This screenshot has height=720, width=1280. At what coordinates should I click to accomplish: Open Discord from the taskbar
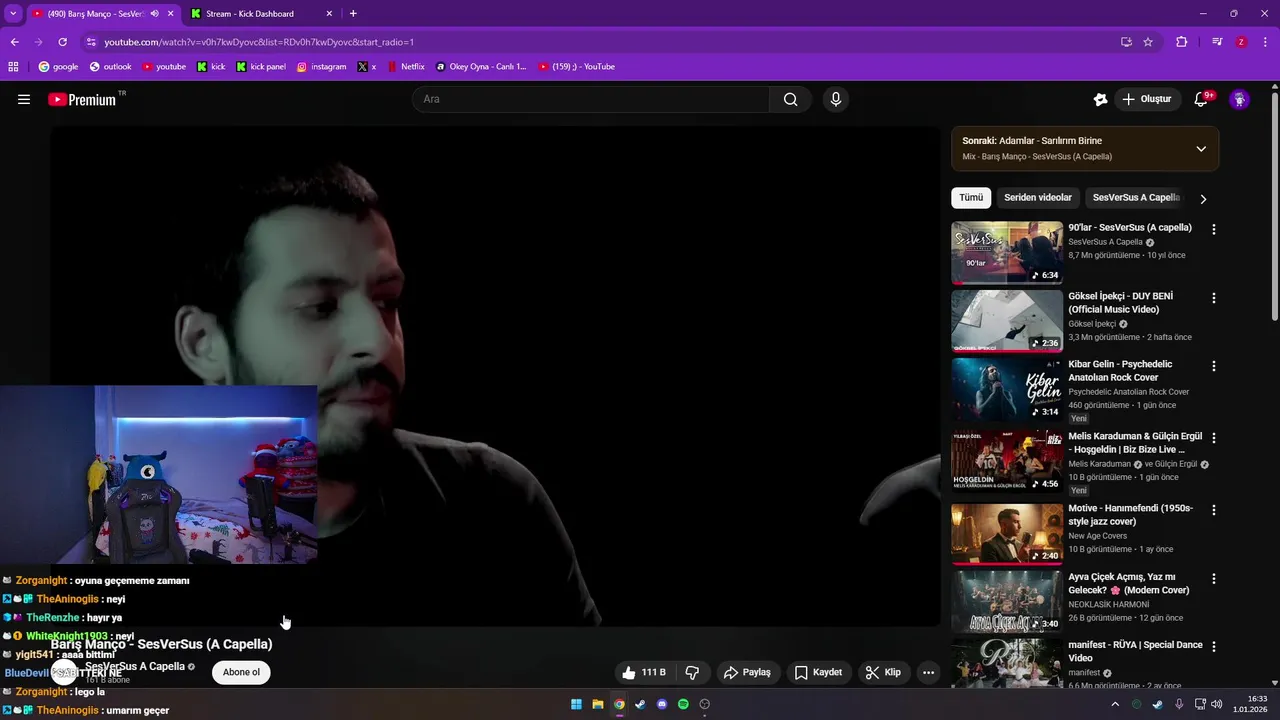tap(662, 704)
